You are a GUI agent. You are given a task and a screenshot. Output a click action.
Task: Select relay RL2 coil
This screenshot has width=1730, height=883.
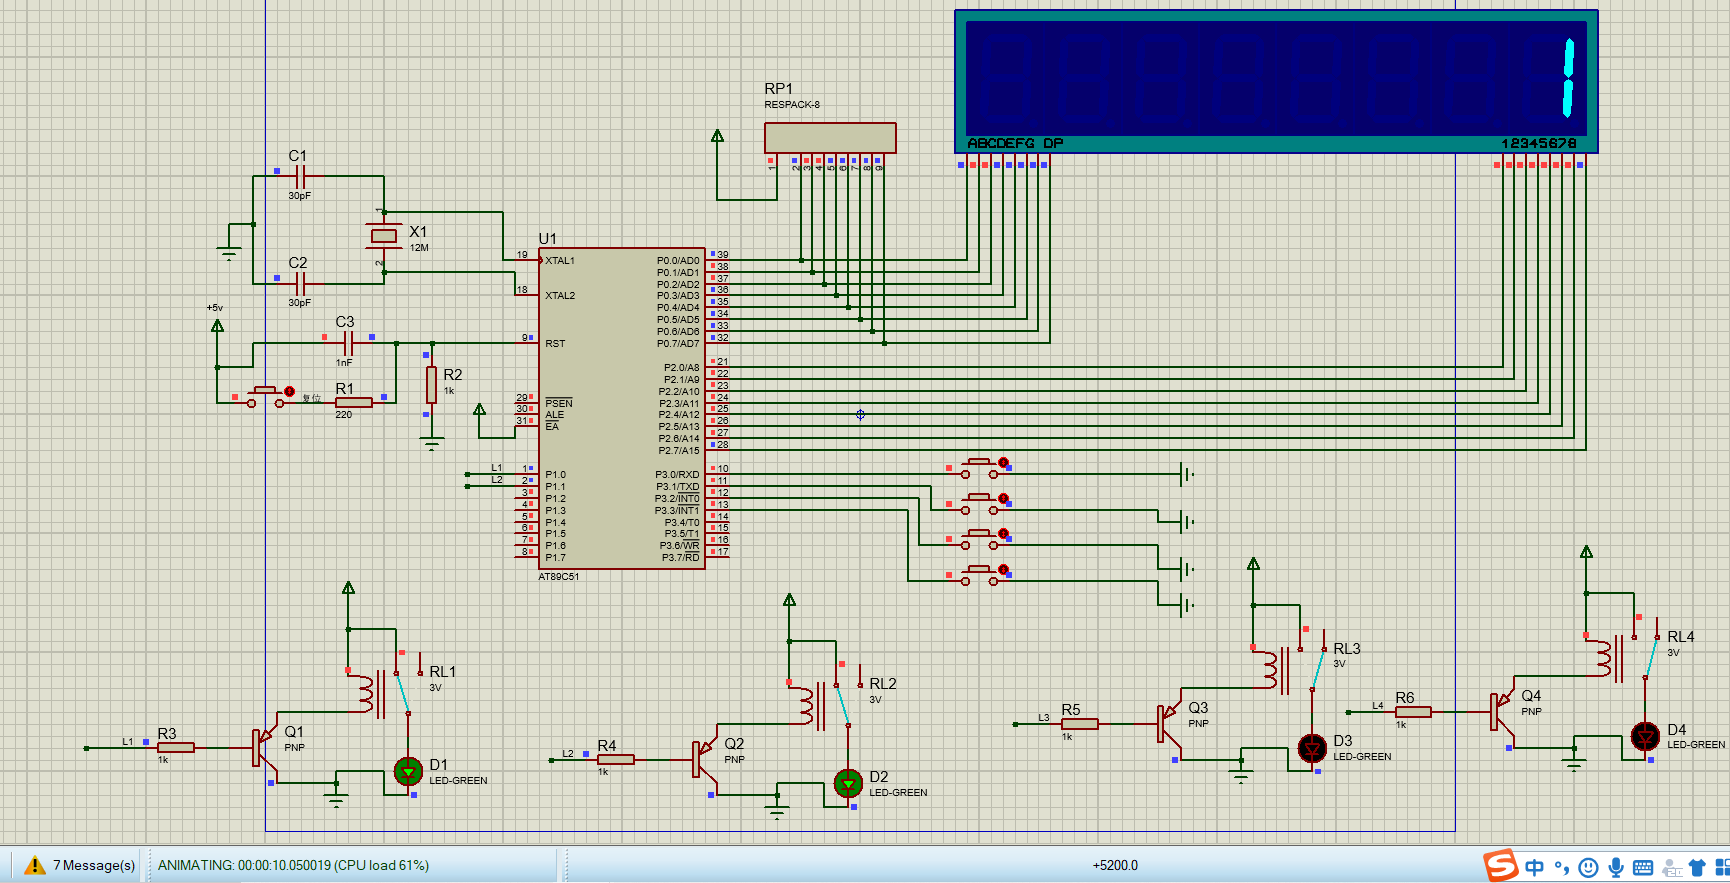click(807, 706)
